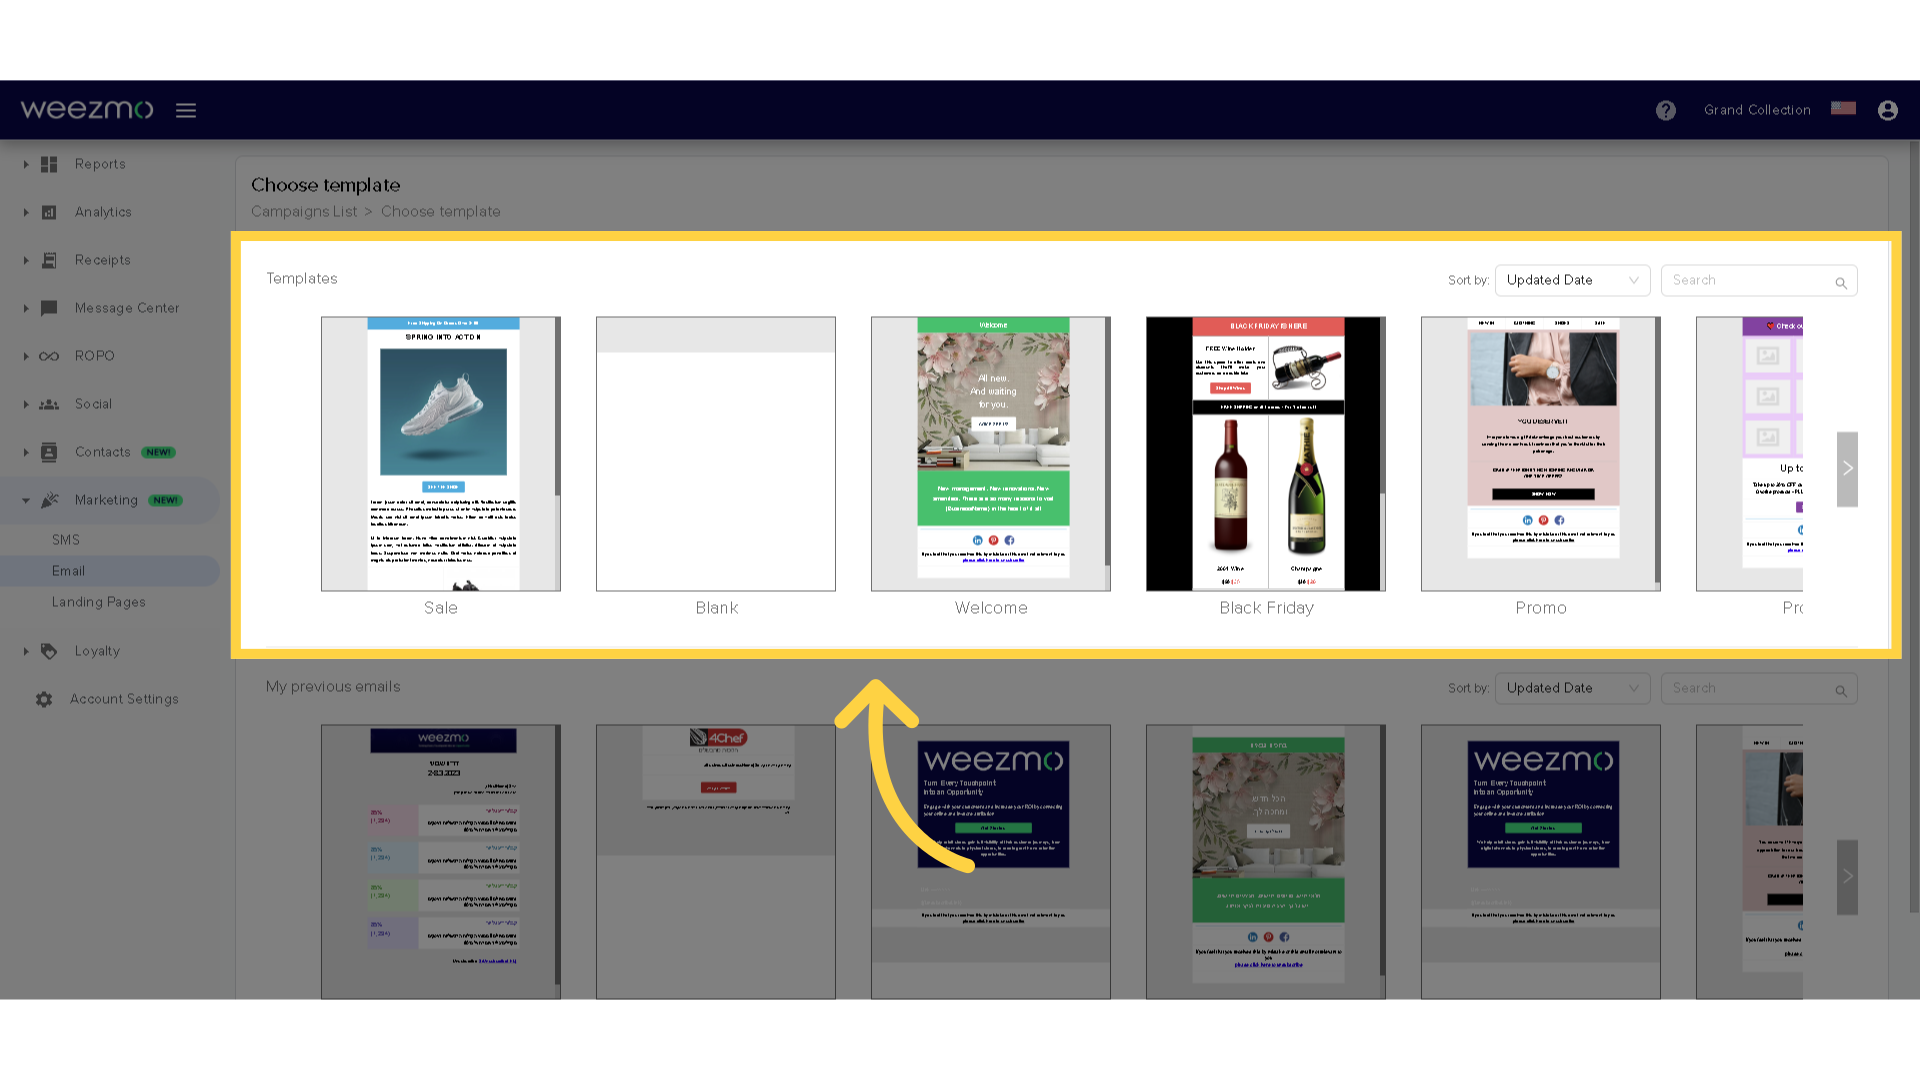Expand the Message Center menu arrow
Image resolution: width=1920 pixels, height=1080 pixels.
tap(26, 308)
